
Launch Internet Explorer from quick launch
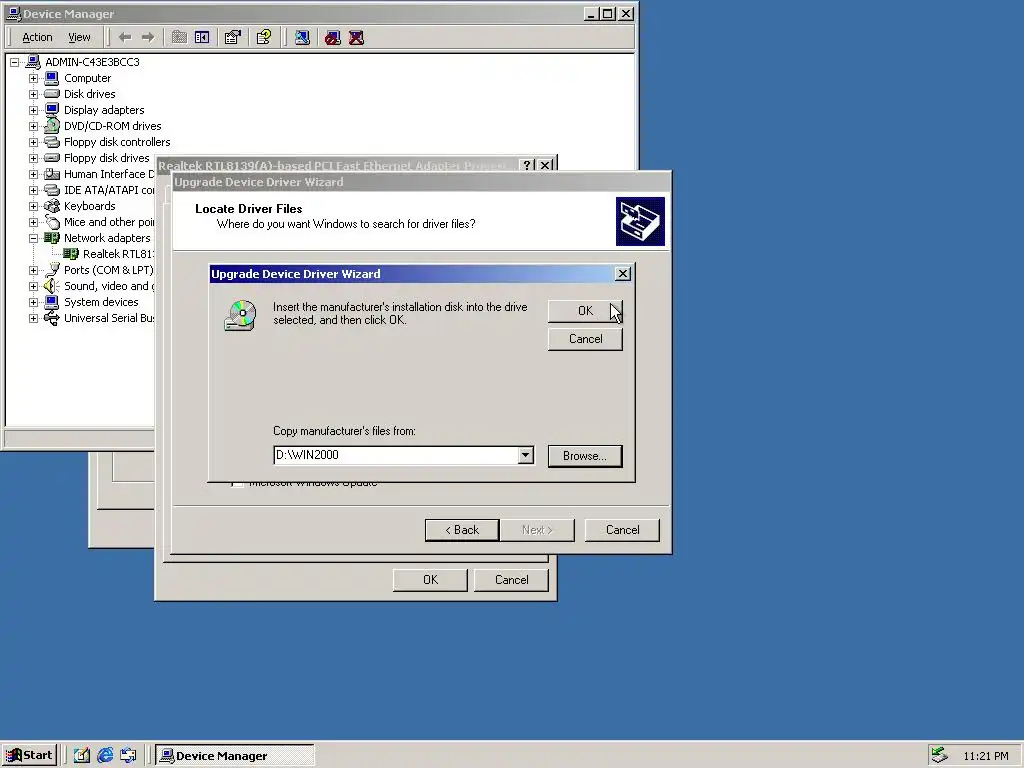pos(104,756)
